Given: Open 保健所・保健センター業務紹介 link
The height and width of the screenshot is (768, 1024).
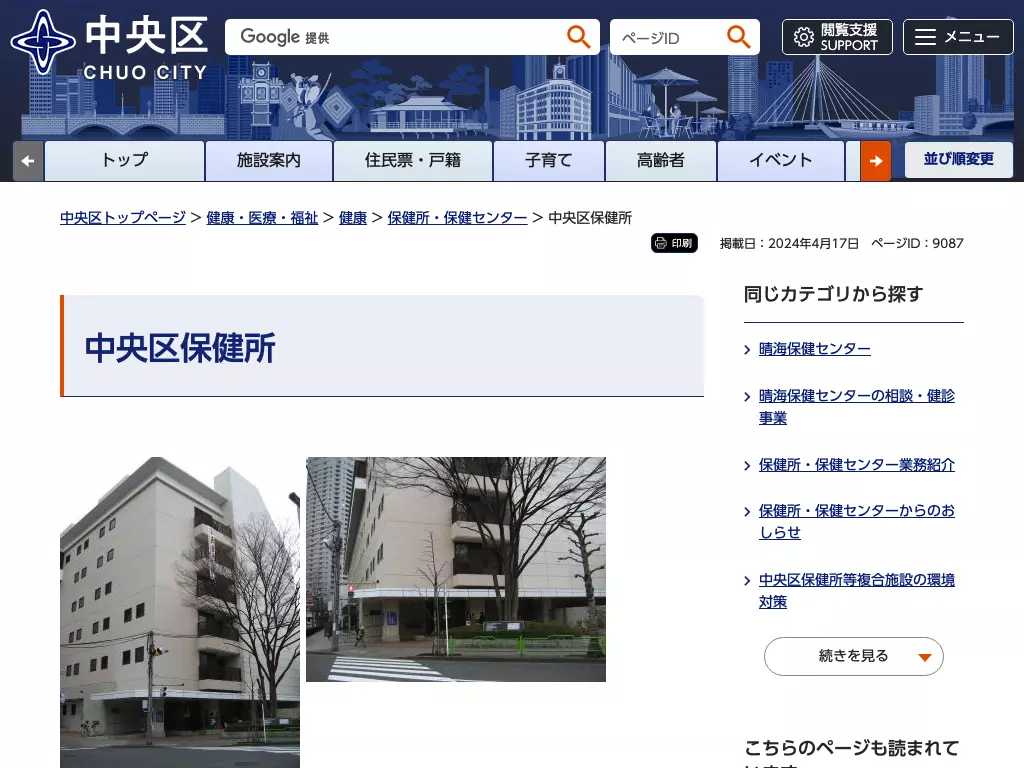Looking at the screenshot, I should coord(856,465).
